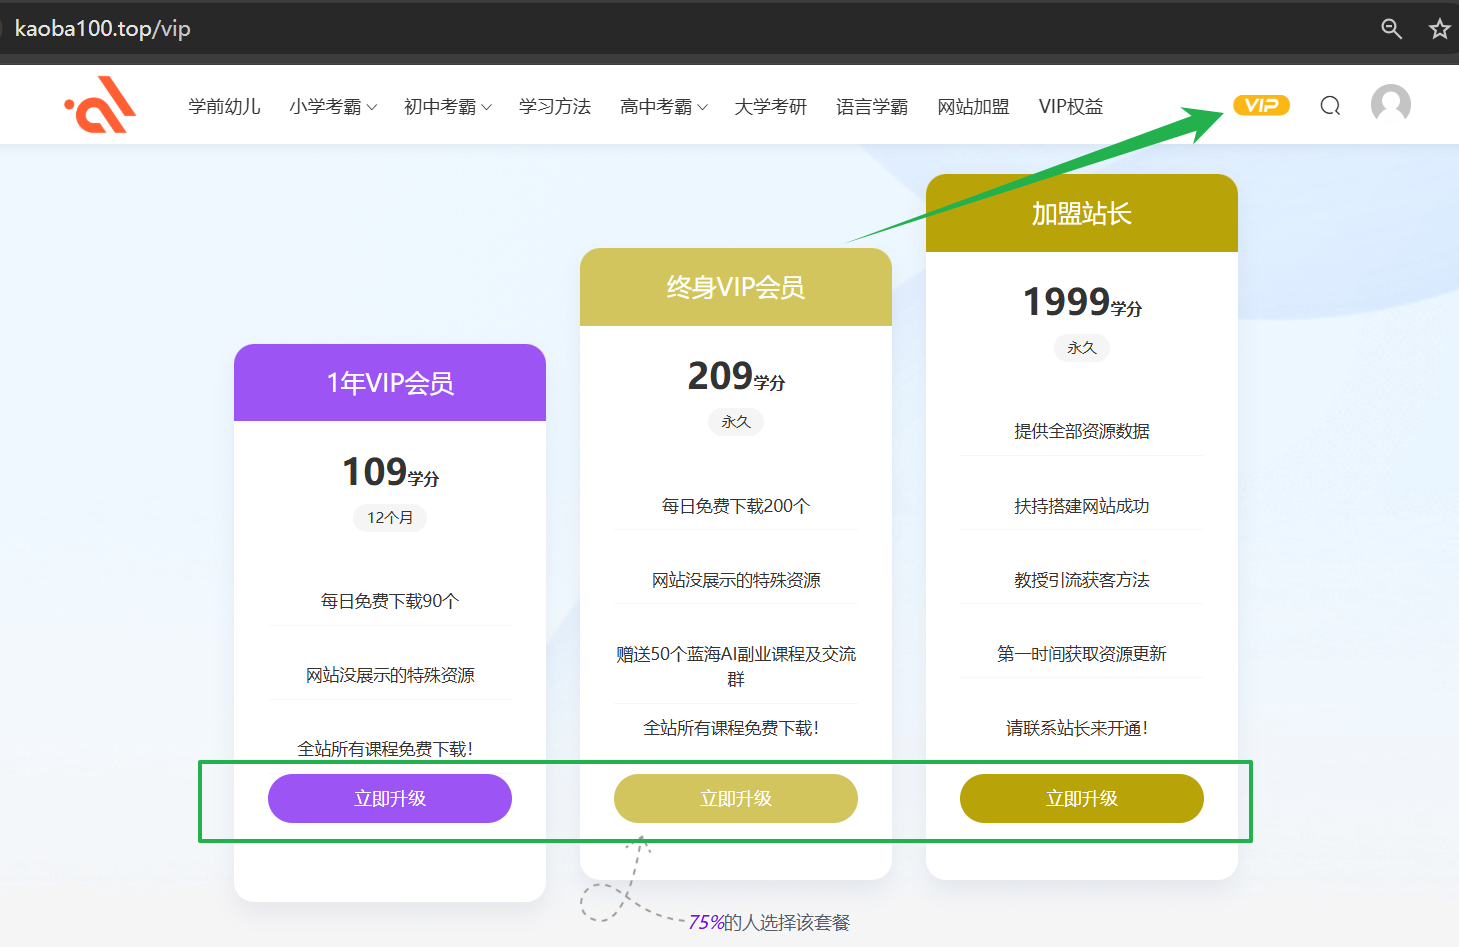Open the user avatar profile icon
This screenshot has height=947, width=1459.
(x=1390, y=104)
